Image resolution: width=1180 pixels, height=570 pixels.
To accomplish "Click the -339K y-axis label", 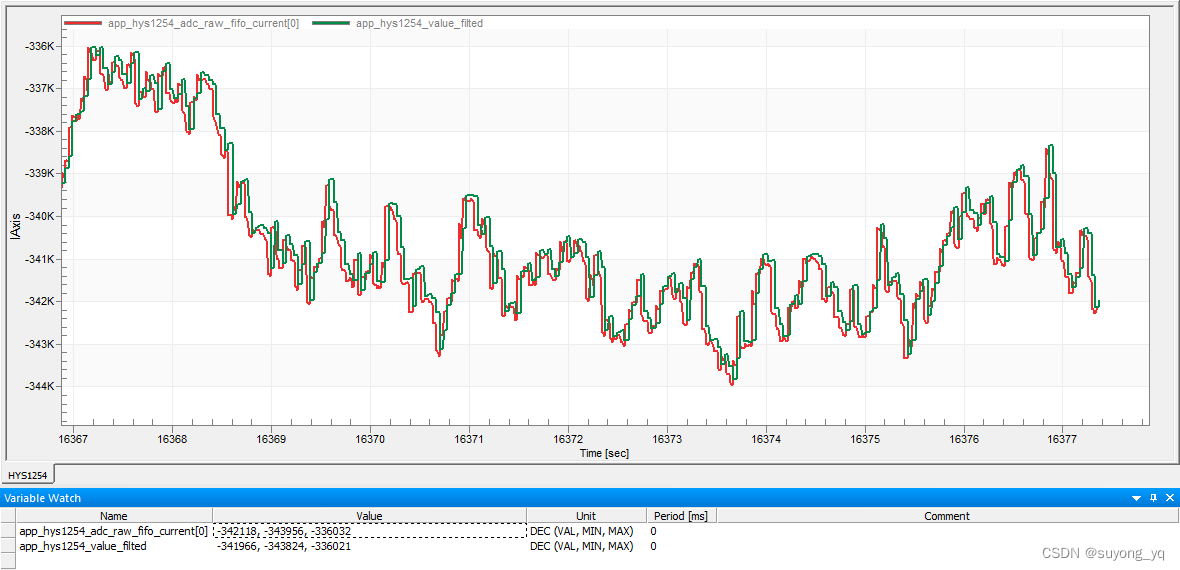I will [40, 174].
